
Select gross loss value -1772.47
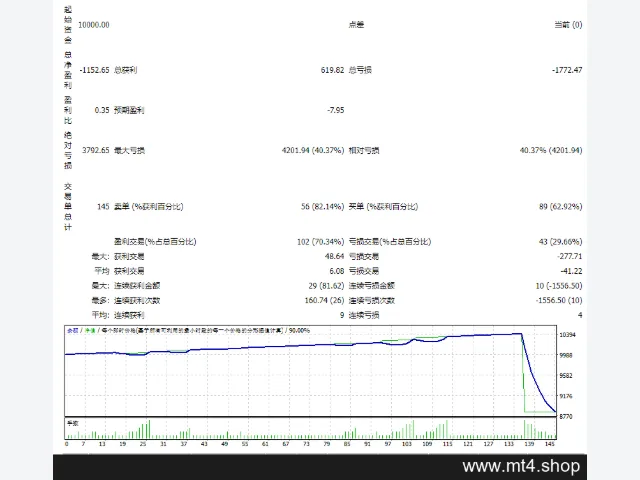pyautogui.click(x=567, y=70)
